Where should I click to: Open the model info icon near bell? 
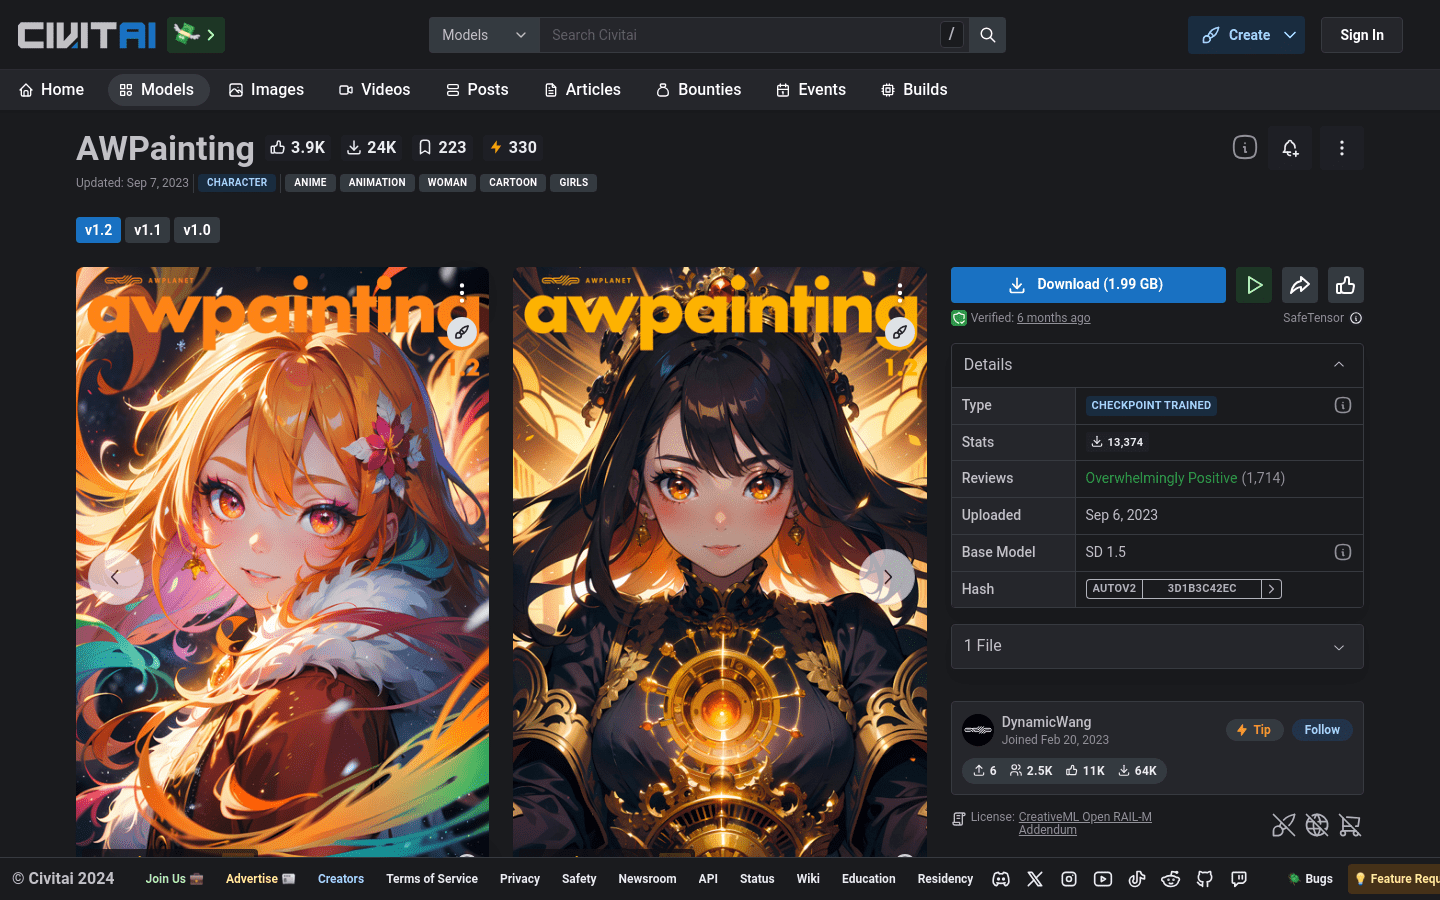point(1244,148)
